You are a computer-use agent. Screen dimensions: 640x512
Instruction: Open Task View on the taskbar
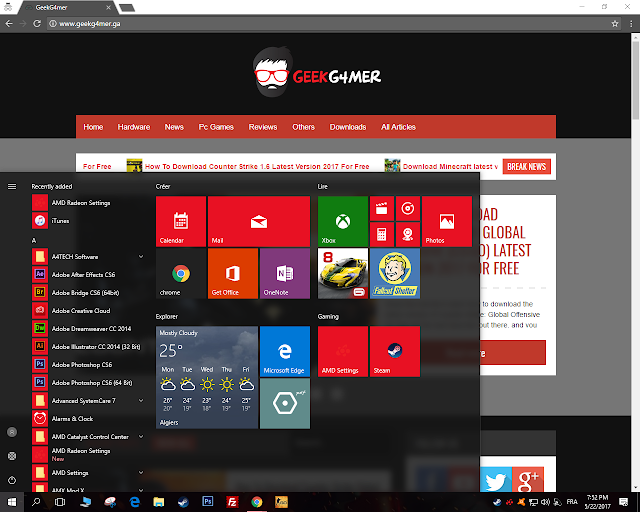click(60, 502)
